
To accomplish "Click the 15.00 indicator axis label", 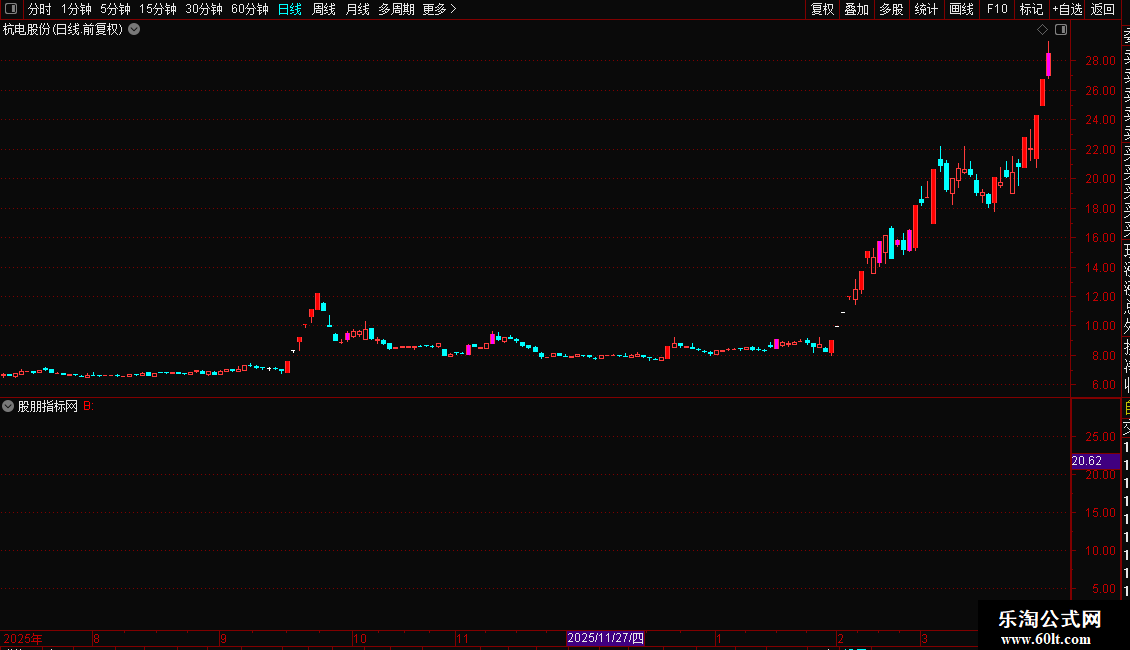I will (1100, 512).
